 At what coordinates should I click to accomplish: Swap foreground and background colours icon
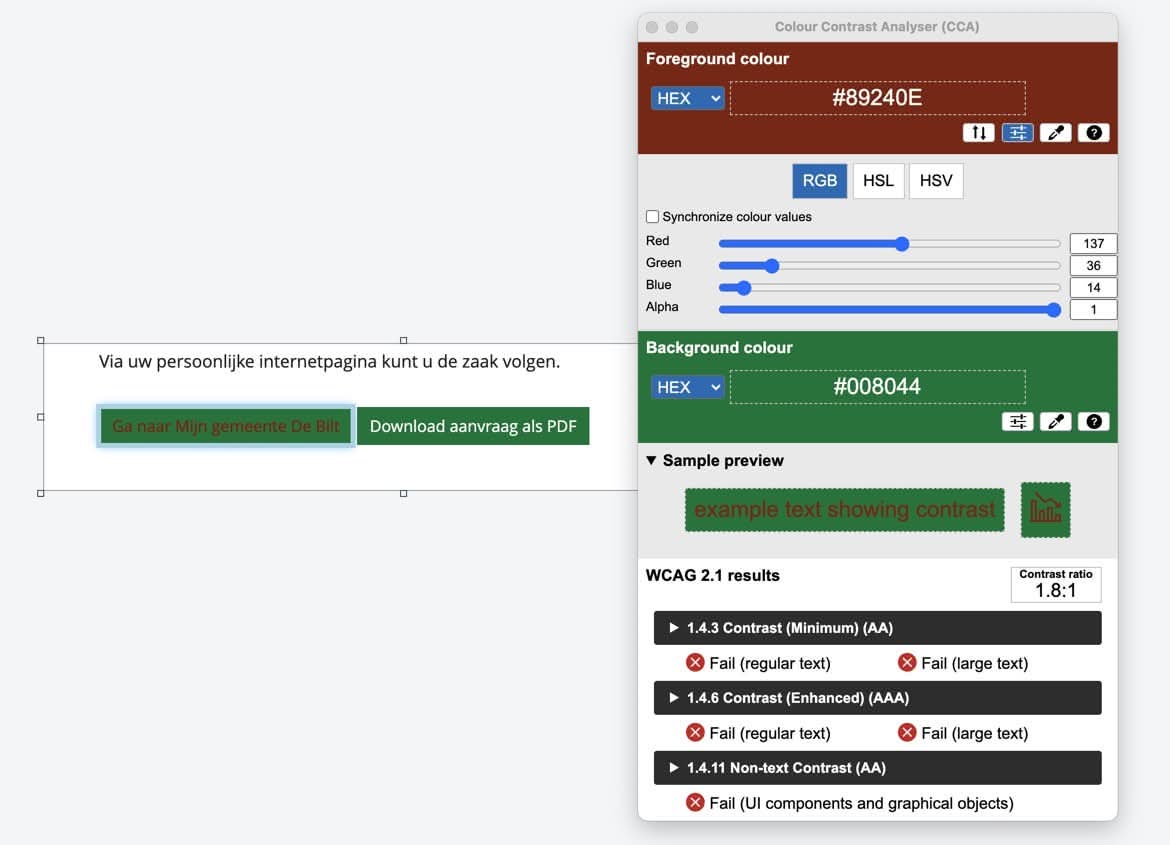[x=978, y=133]
